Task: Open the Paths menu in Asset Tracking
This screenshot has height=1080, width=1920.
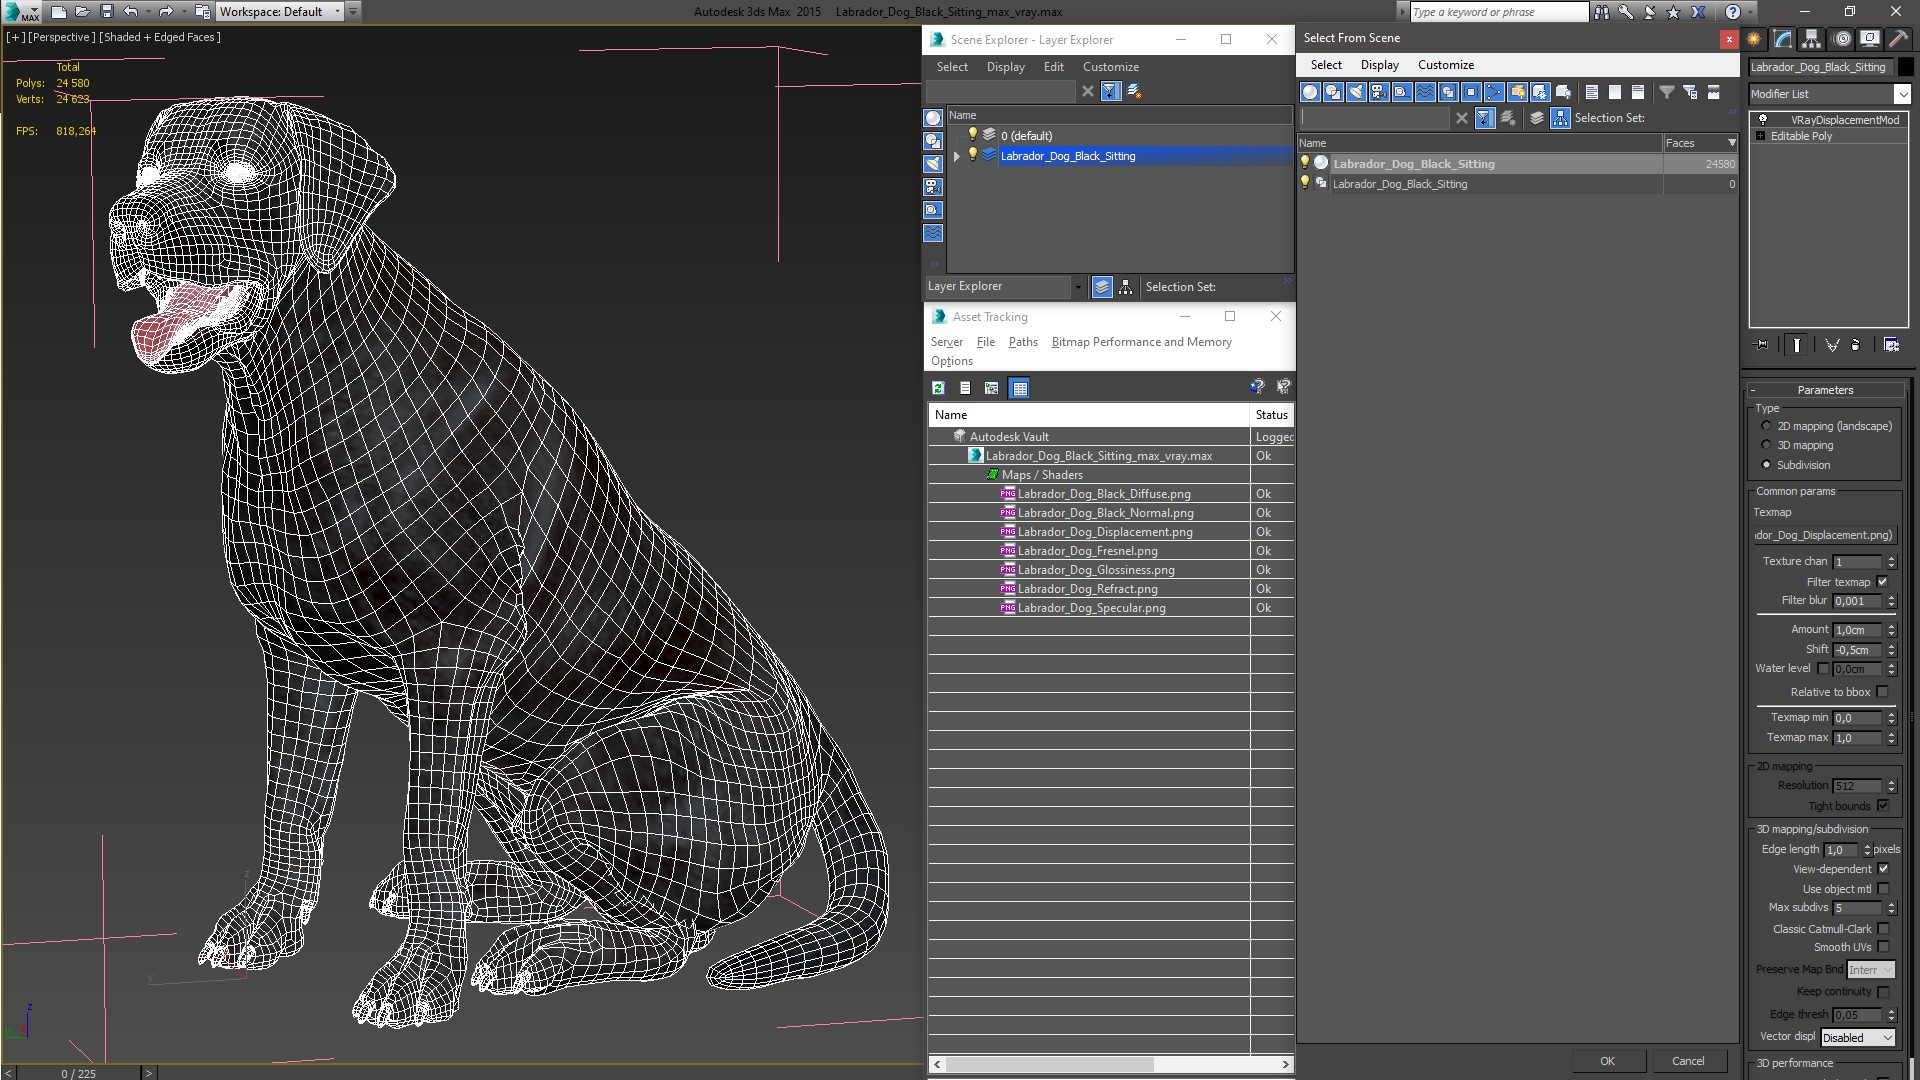Action: click(1022, 342)
